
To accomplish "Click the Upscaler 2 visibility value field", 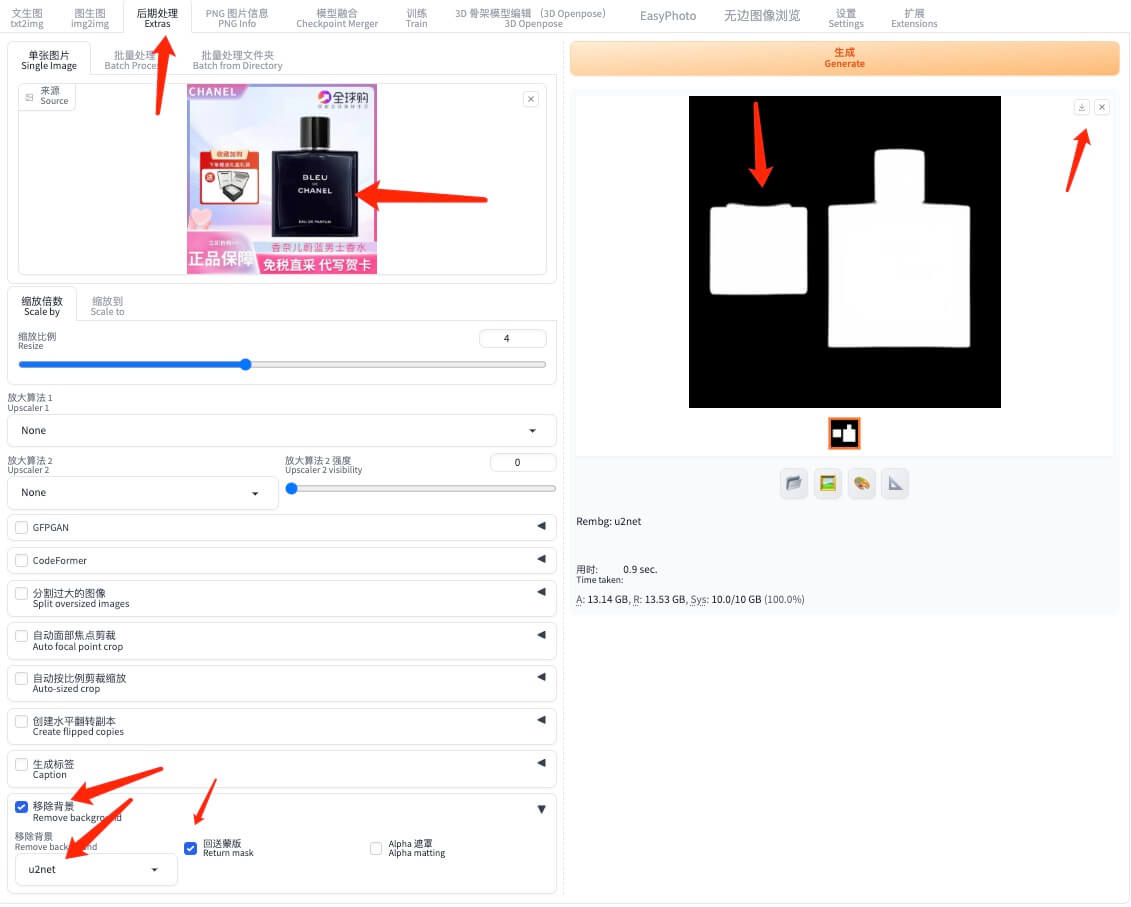I will click(x=522, y=463).
